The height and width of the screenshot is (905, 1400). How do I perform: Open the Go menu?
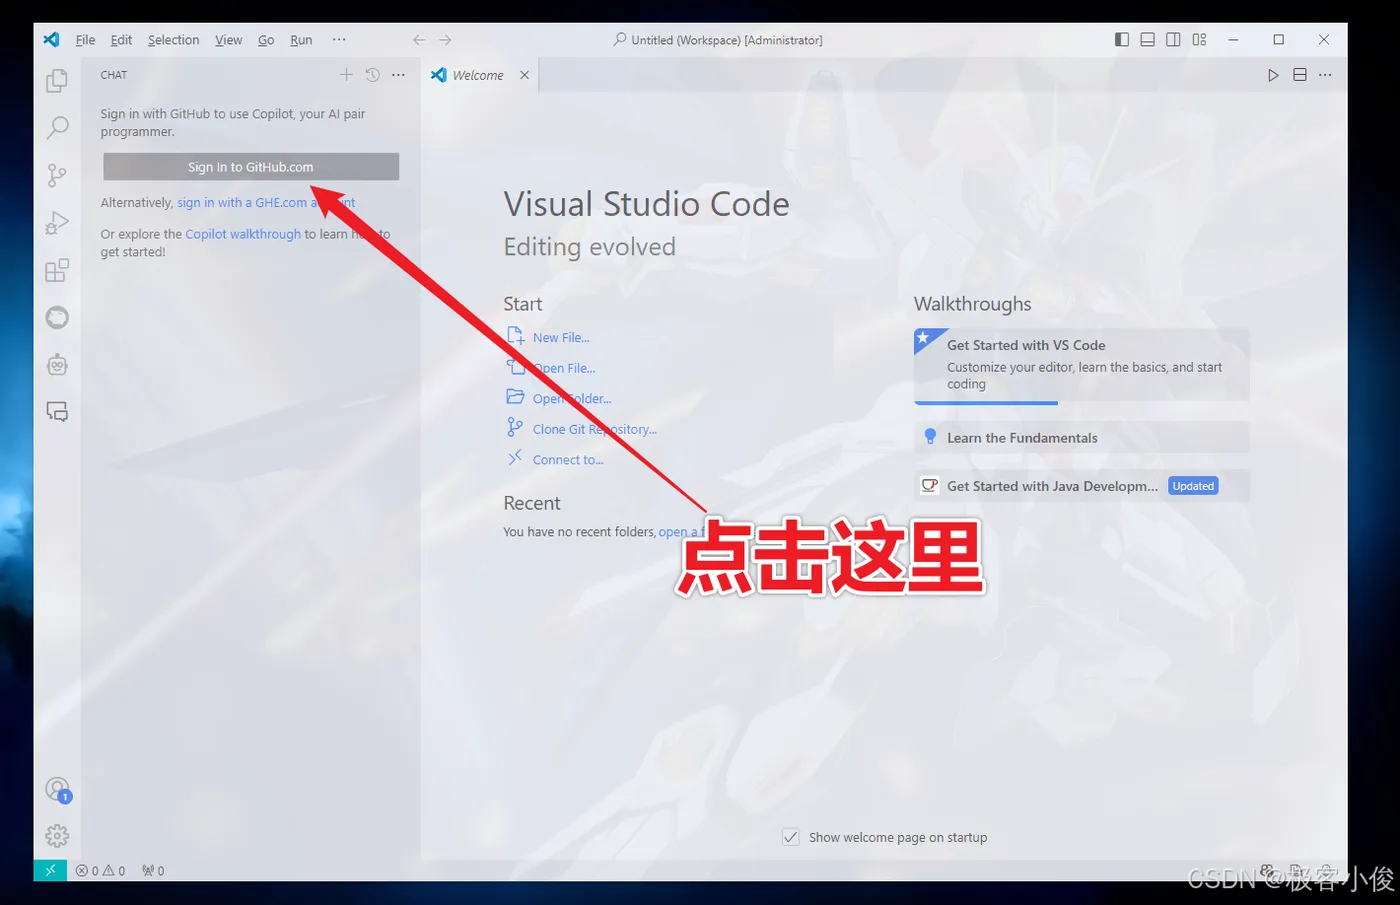(266, 40)
